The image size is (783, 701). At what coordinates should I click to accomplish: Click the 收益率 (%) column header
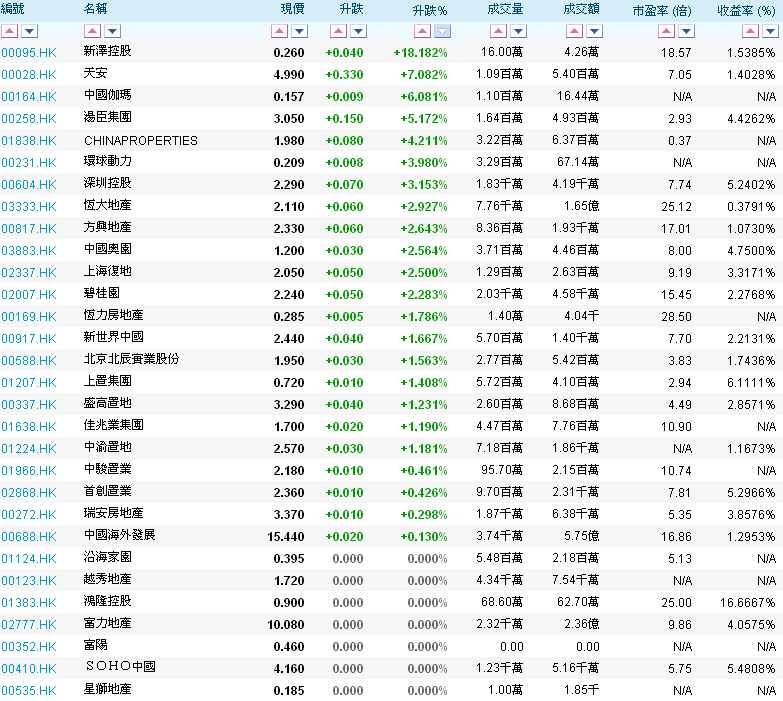point(747,10)
